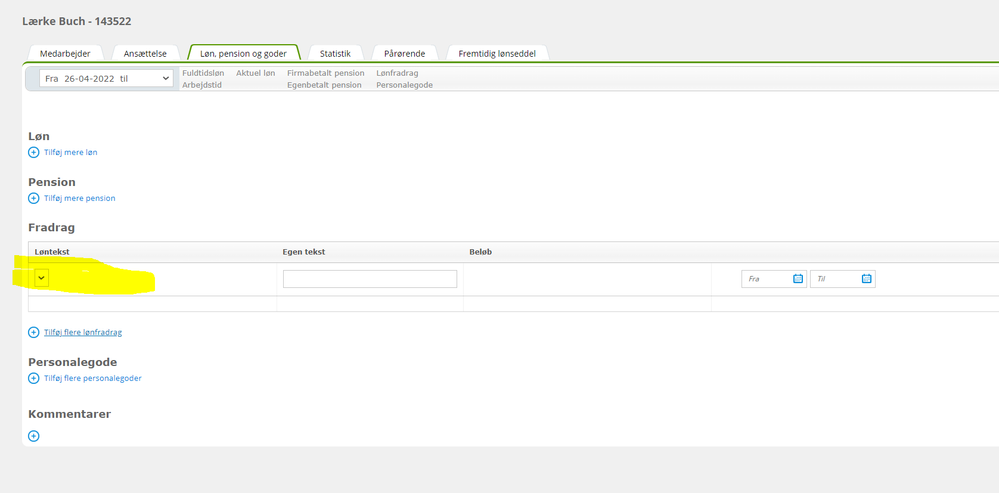999x493 pixels.
Task: Click the Tilføj mere løn link
Action: point(71,152)
